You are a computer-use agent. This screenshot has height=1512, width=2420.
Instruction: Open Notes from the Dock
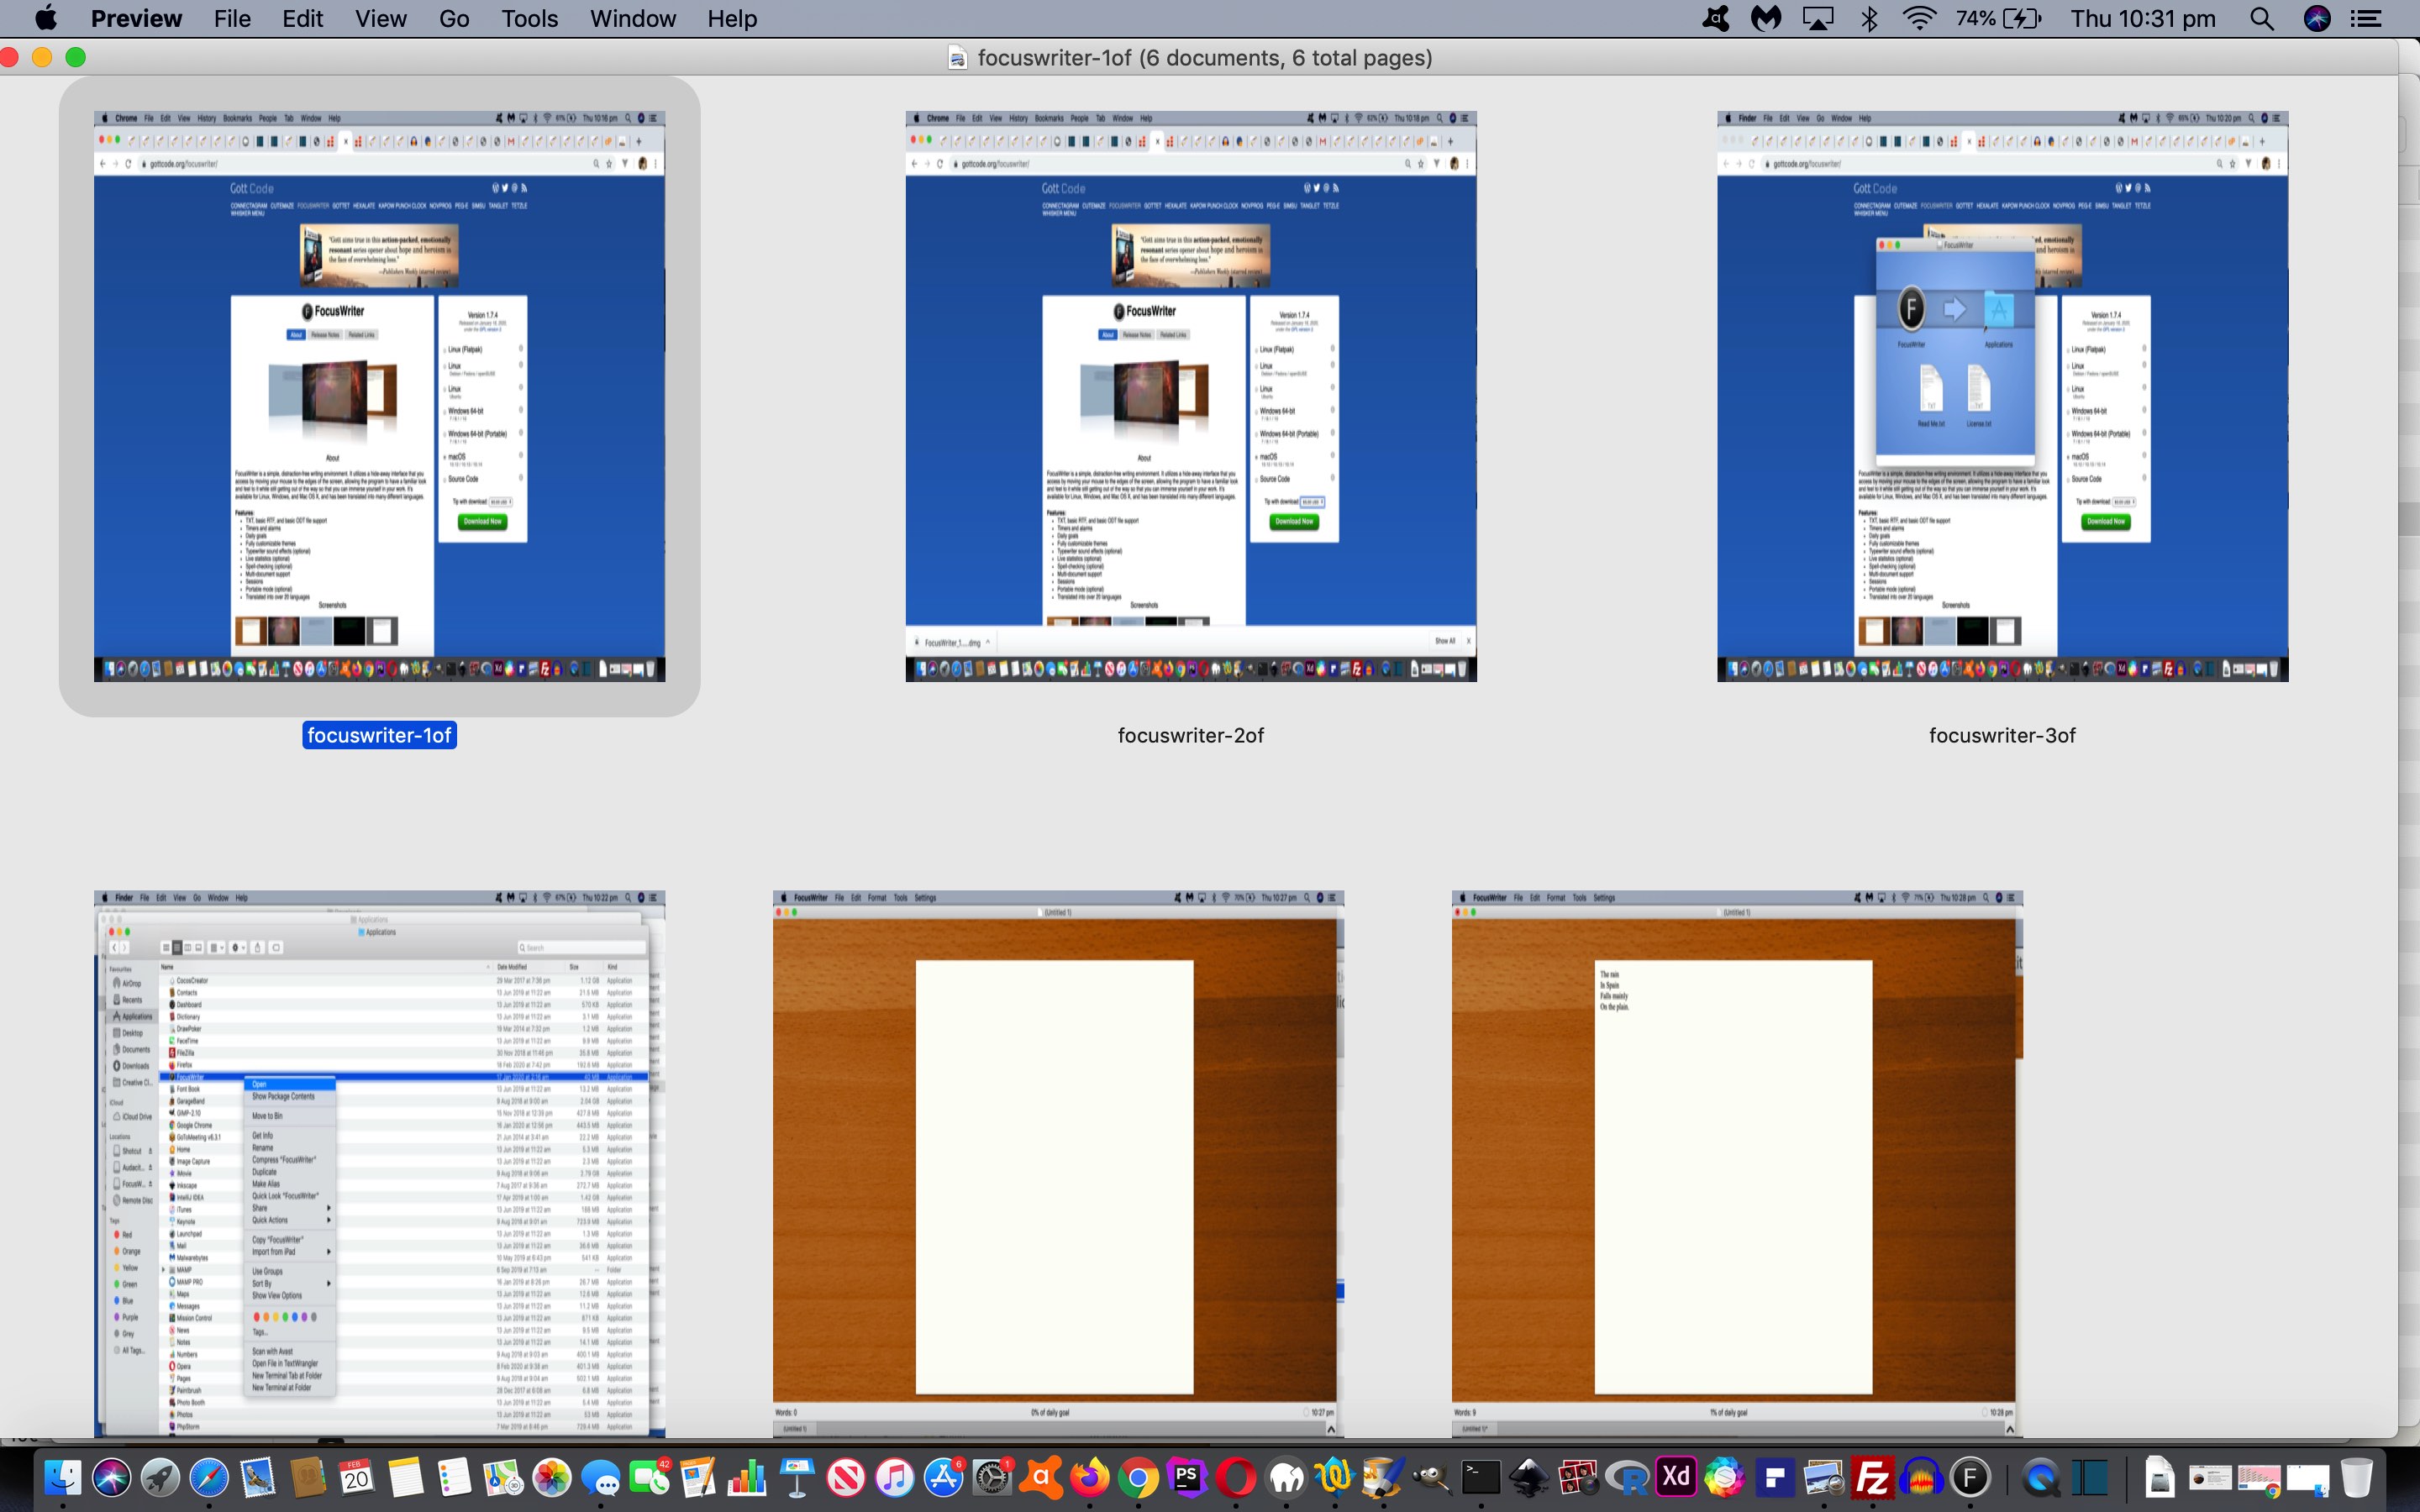[x=405, y=1477]
